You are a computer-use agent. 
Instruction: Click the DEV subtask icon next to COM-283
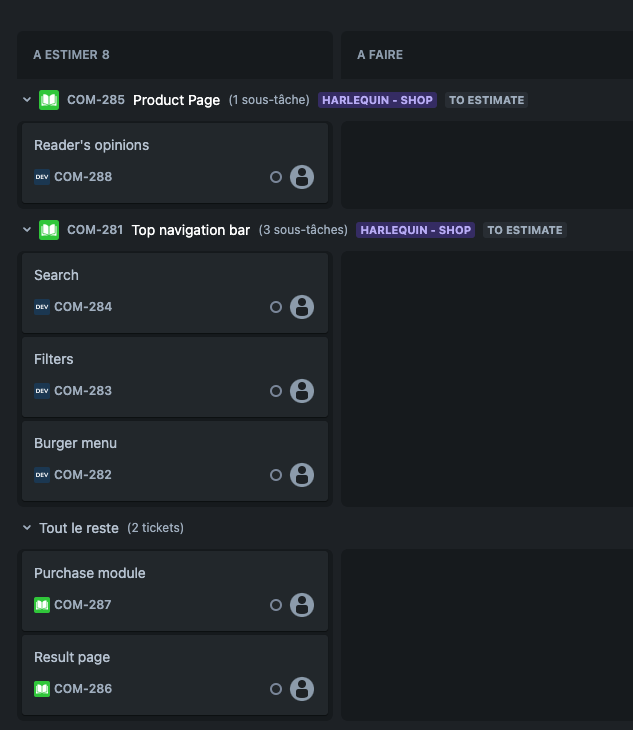tap(42, 391)
